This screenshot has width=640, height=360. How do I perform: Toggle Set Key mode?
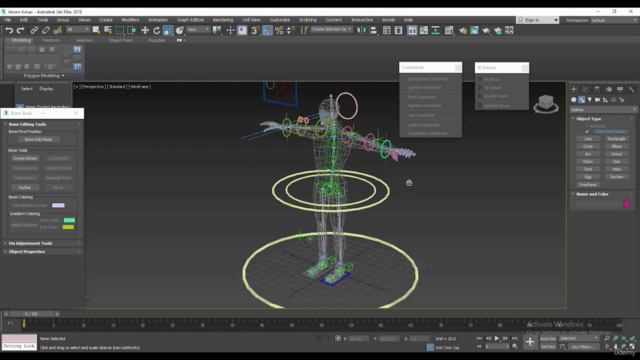pos(548,347)
